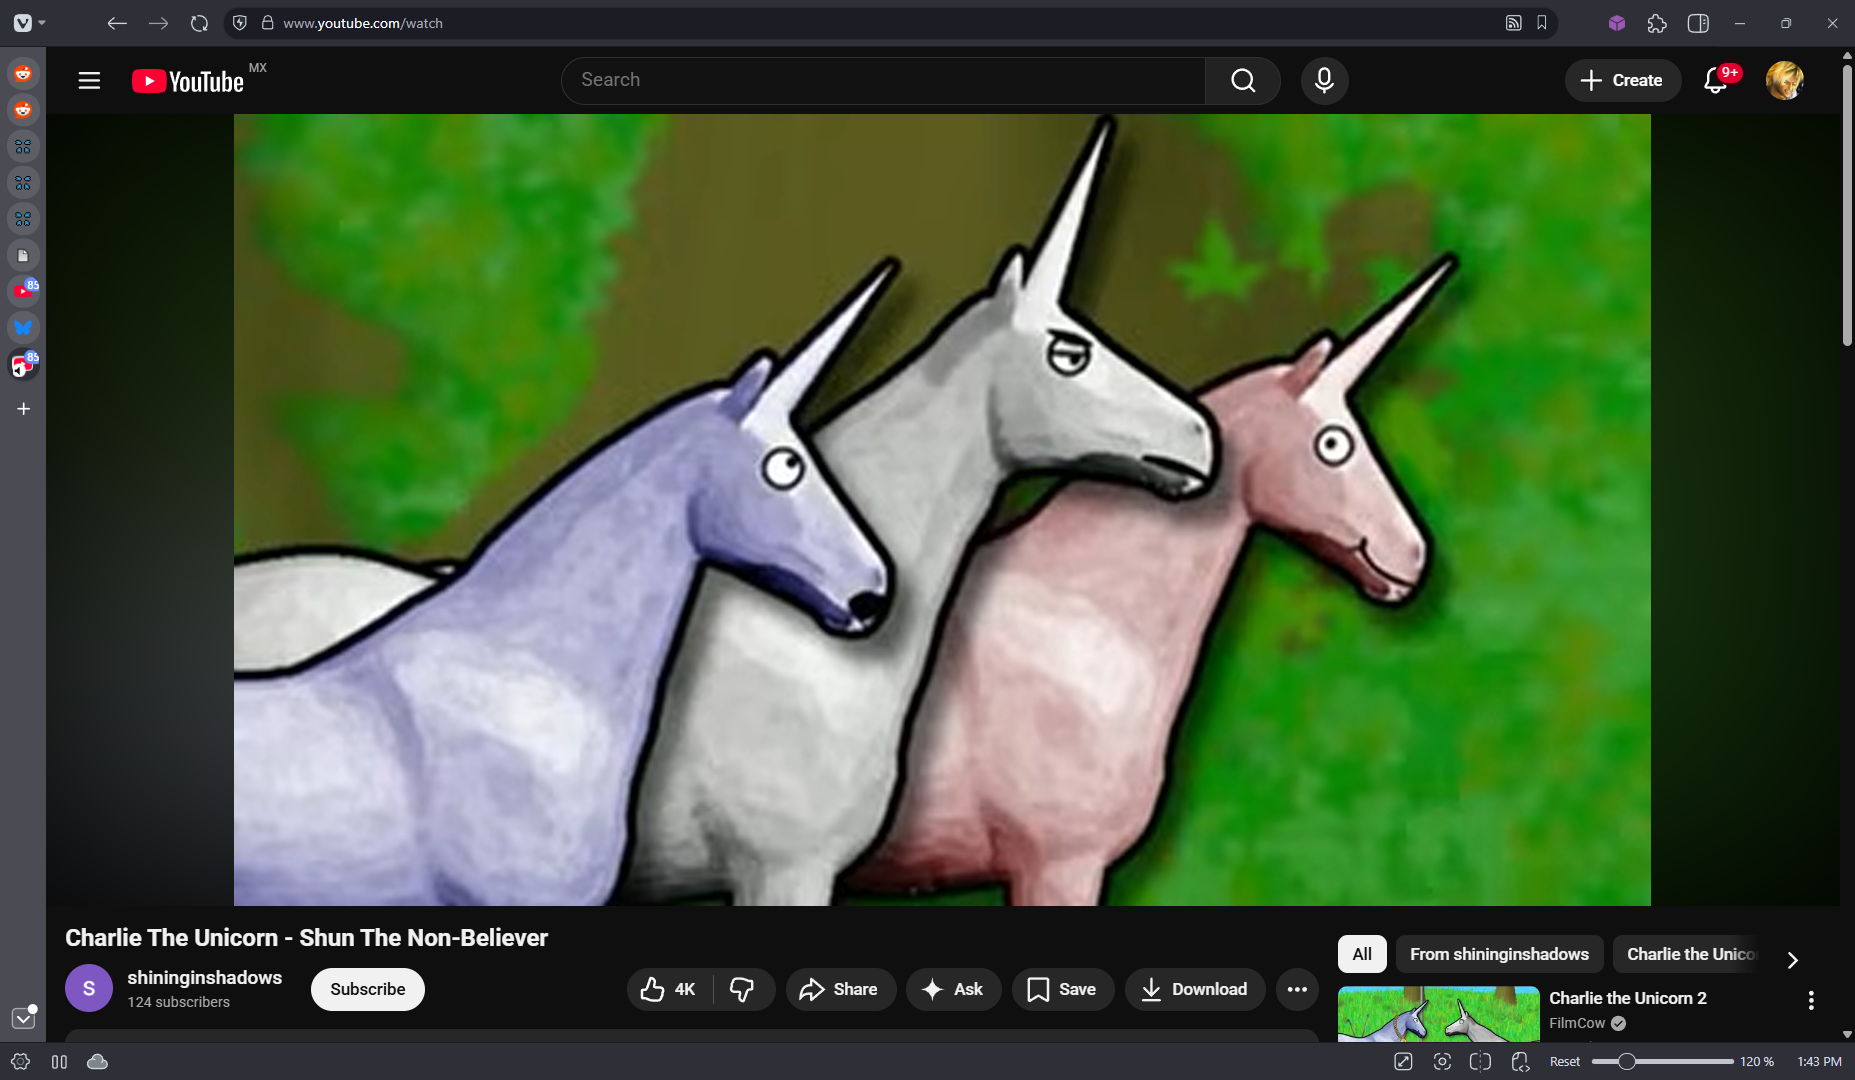Toggle the side panel from the toolbar
1855x1080 pixels.
(1698, 23)
